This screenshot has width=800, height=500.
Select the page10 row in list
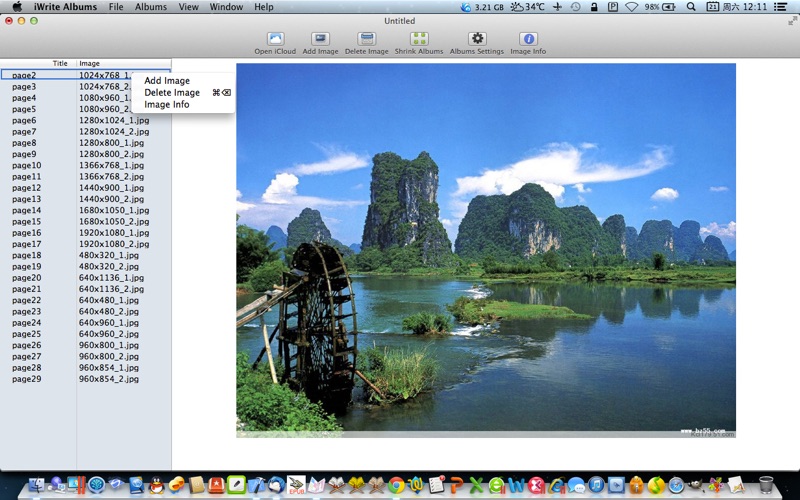[x=86, y=165]
